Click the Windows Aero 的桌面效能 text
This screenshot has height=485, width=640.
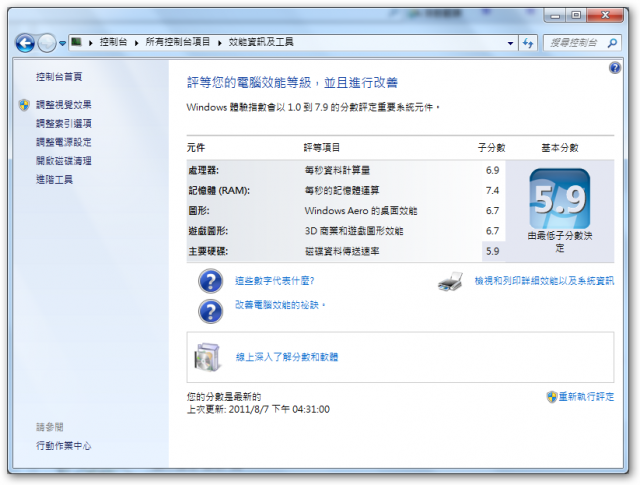361,211
